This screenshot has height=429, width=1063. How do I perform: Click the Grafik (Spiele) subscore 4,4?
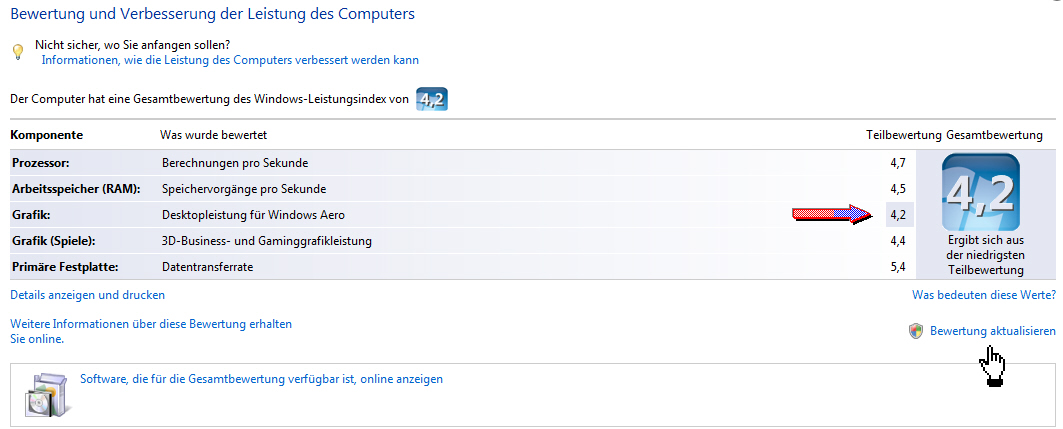click(x=898, y=241)
